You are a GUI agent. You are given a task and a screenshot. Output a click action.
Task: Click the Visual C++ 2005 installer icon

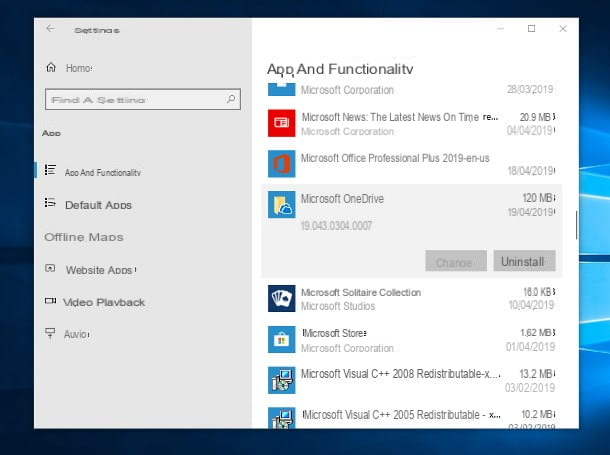coord(282,418)
